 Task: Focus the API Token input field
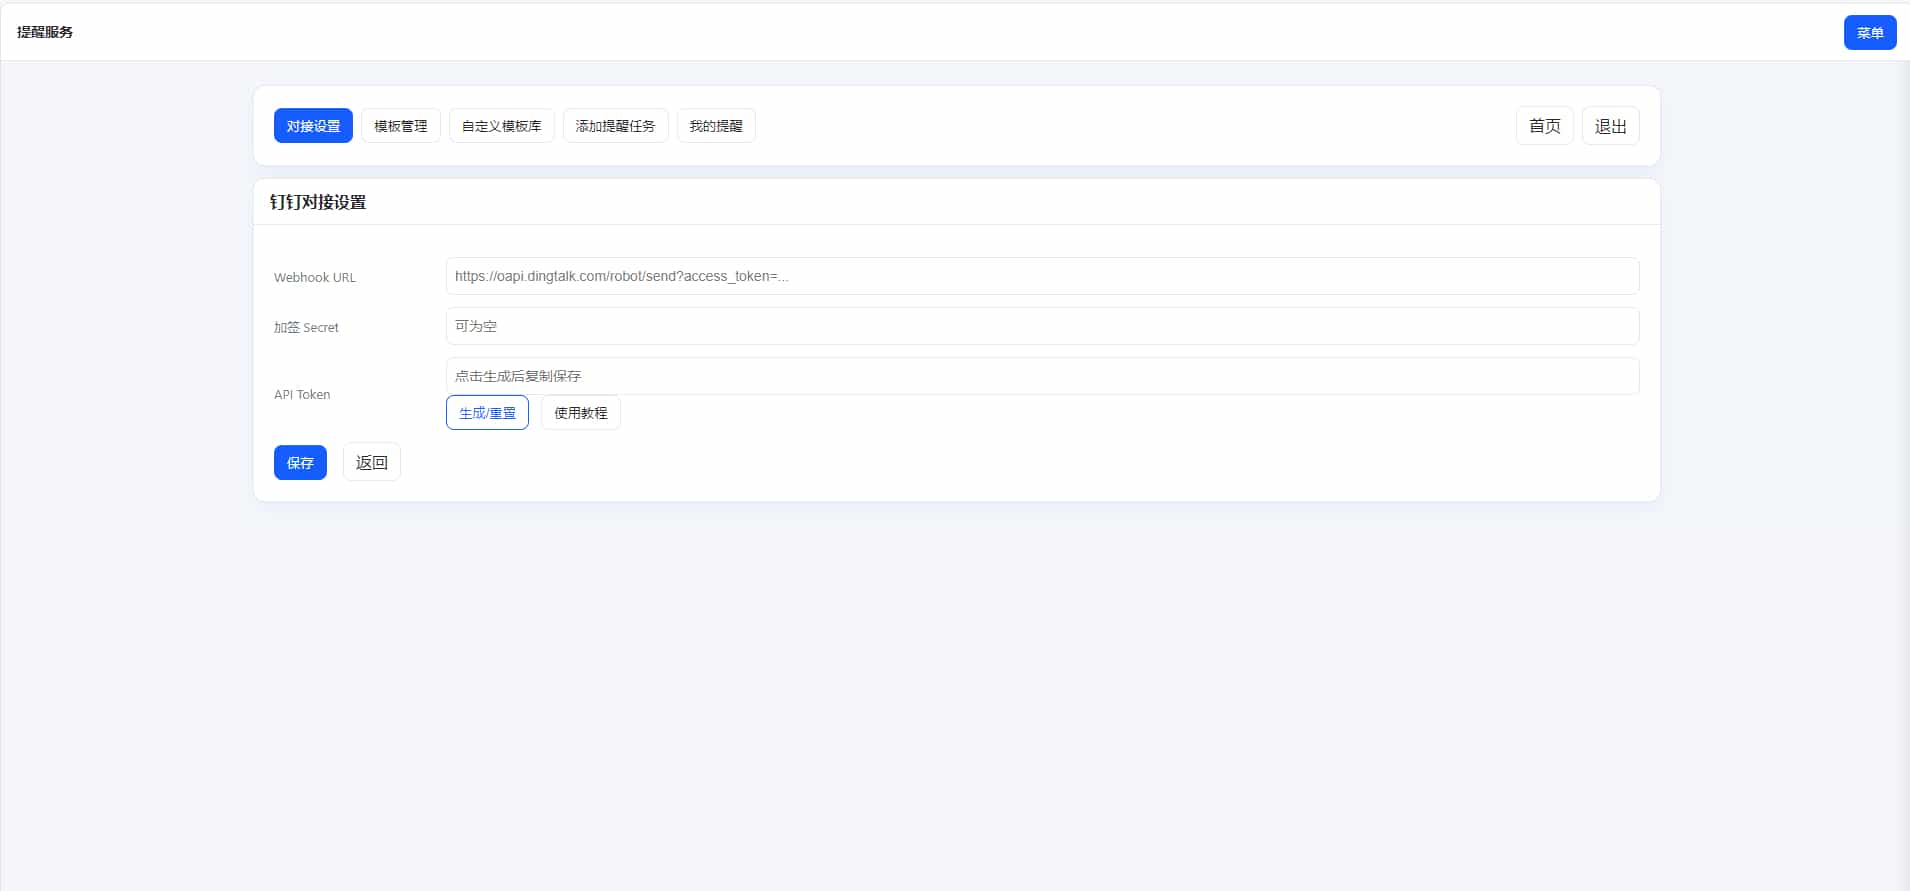point(1041,376)
